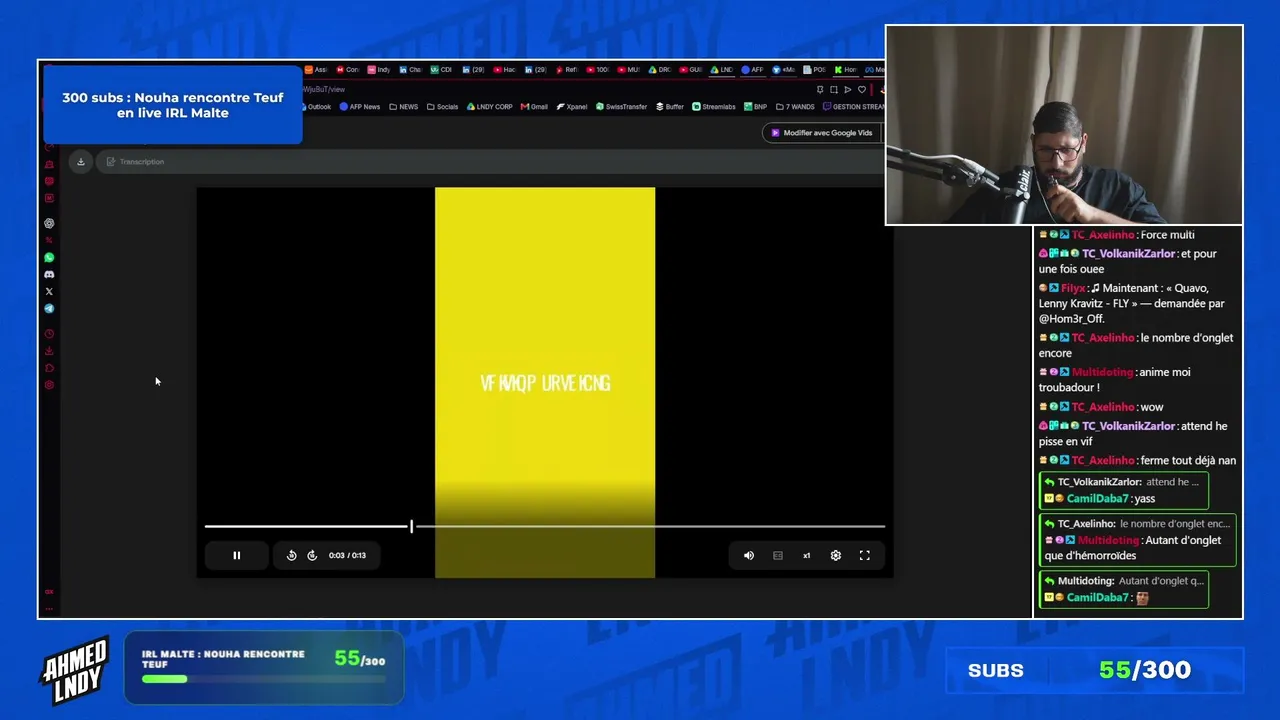Switch to the Indy browser tab

click(379, 70)
